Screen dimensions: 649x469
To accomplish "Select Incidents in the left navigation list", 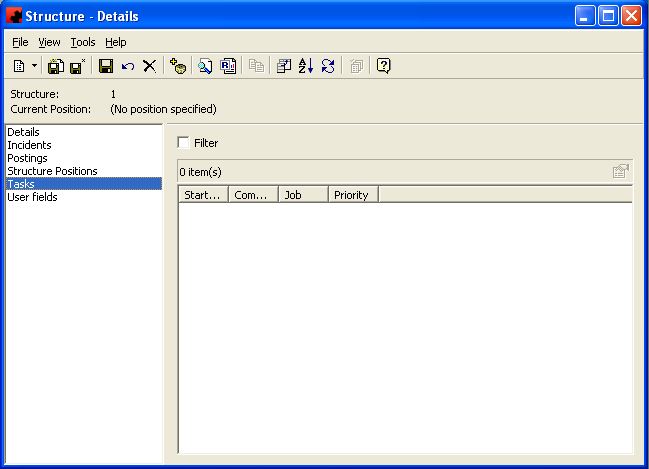I will [29, 145].
